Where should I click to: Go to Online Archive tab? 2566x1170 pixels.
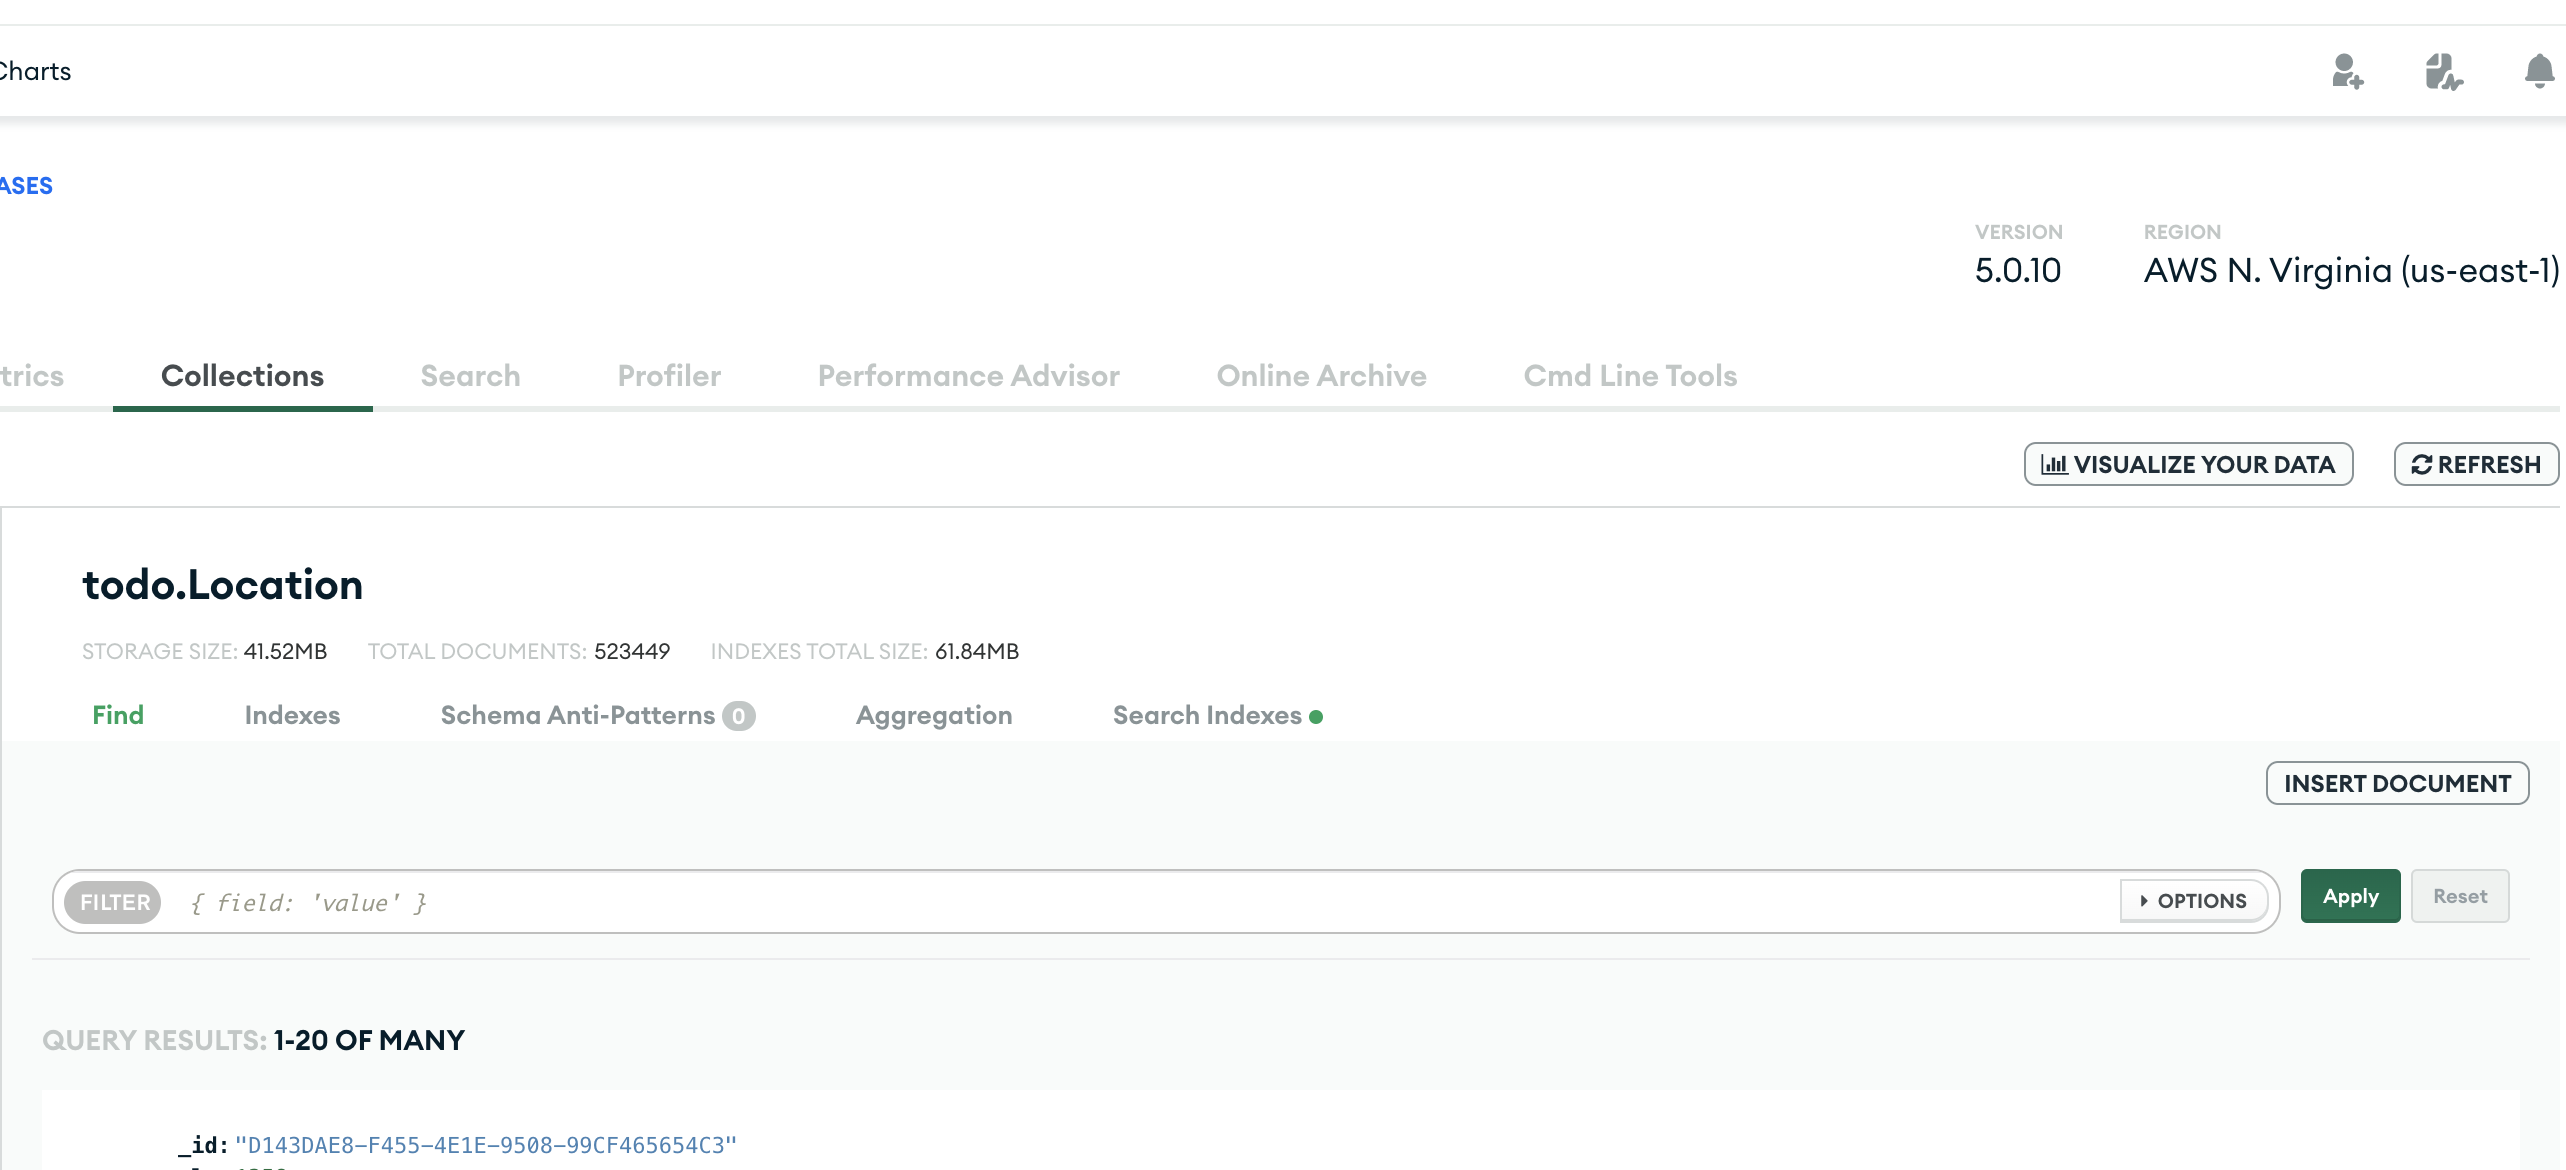[x=1321, y=376]
